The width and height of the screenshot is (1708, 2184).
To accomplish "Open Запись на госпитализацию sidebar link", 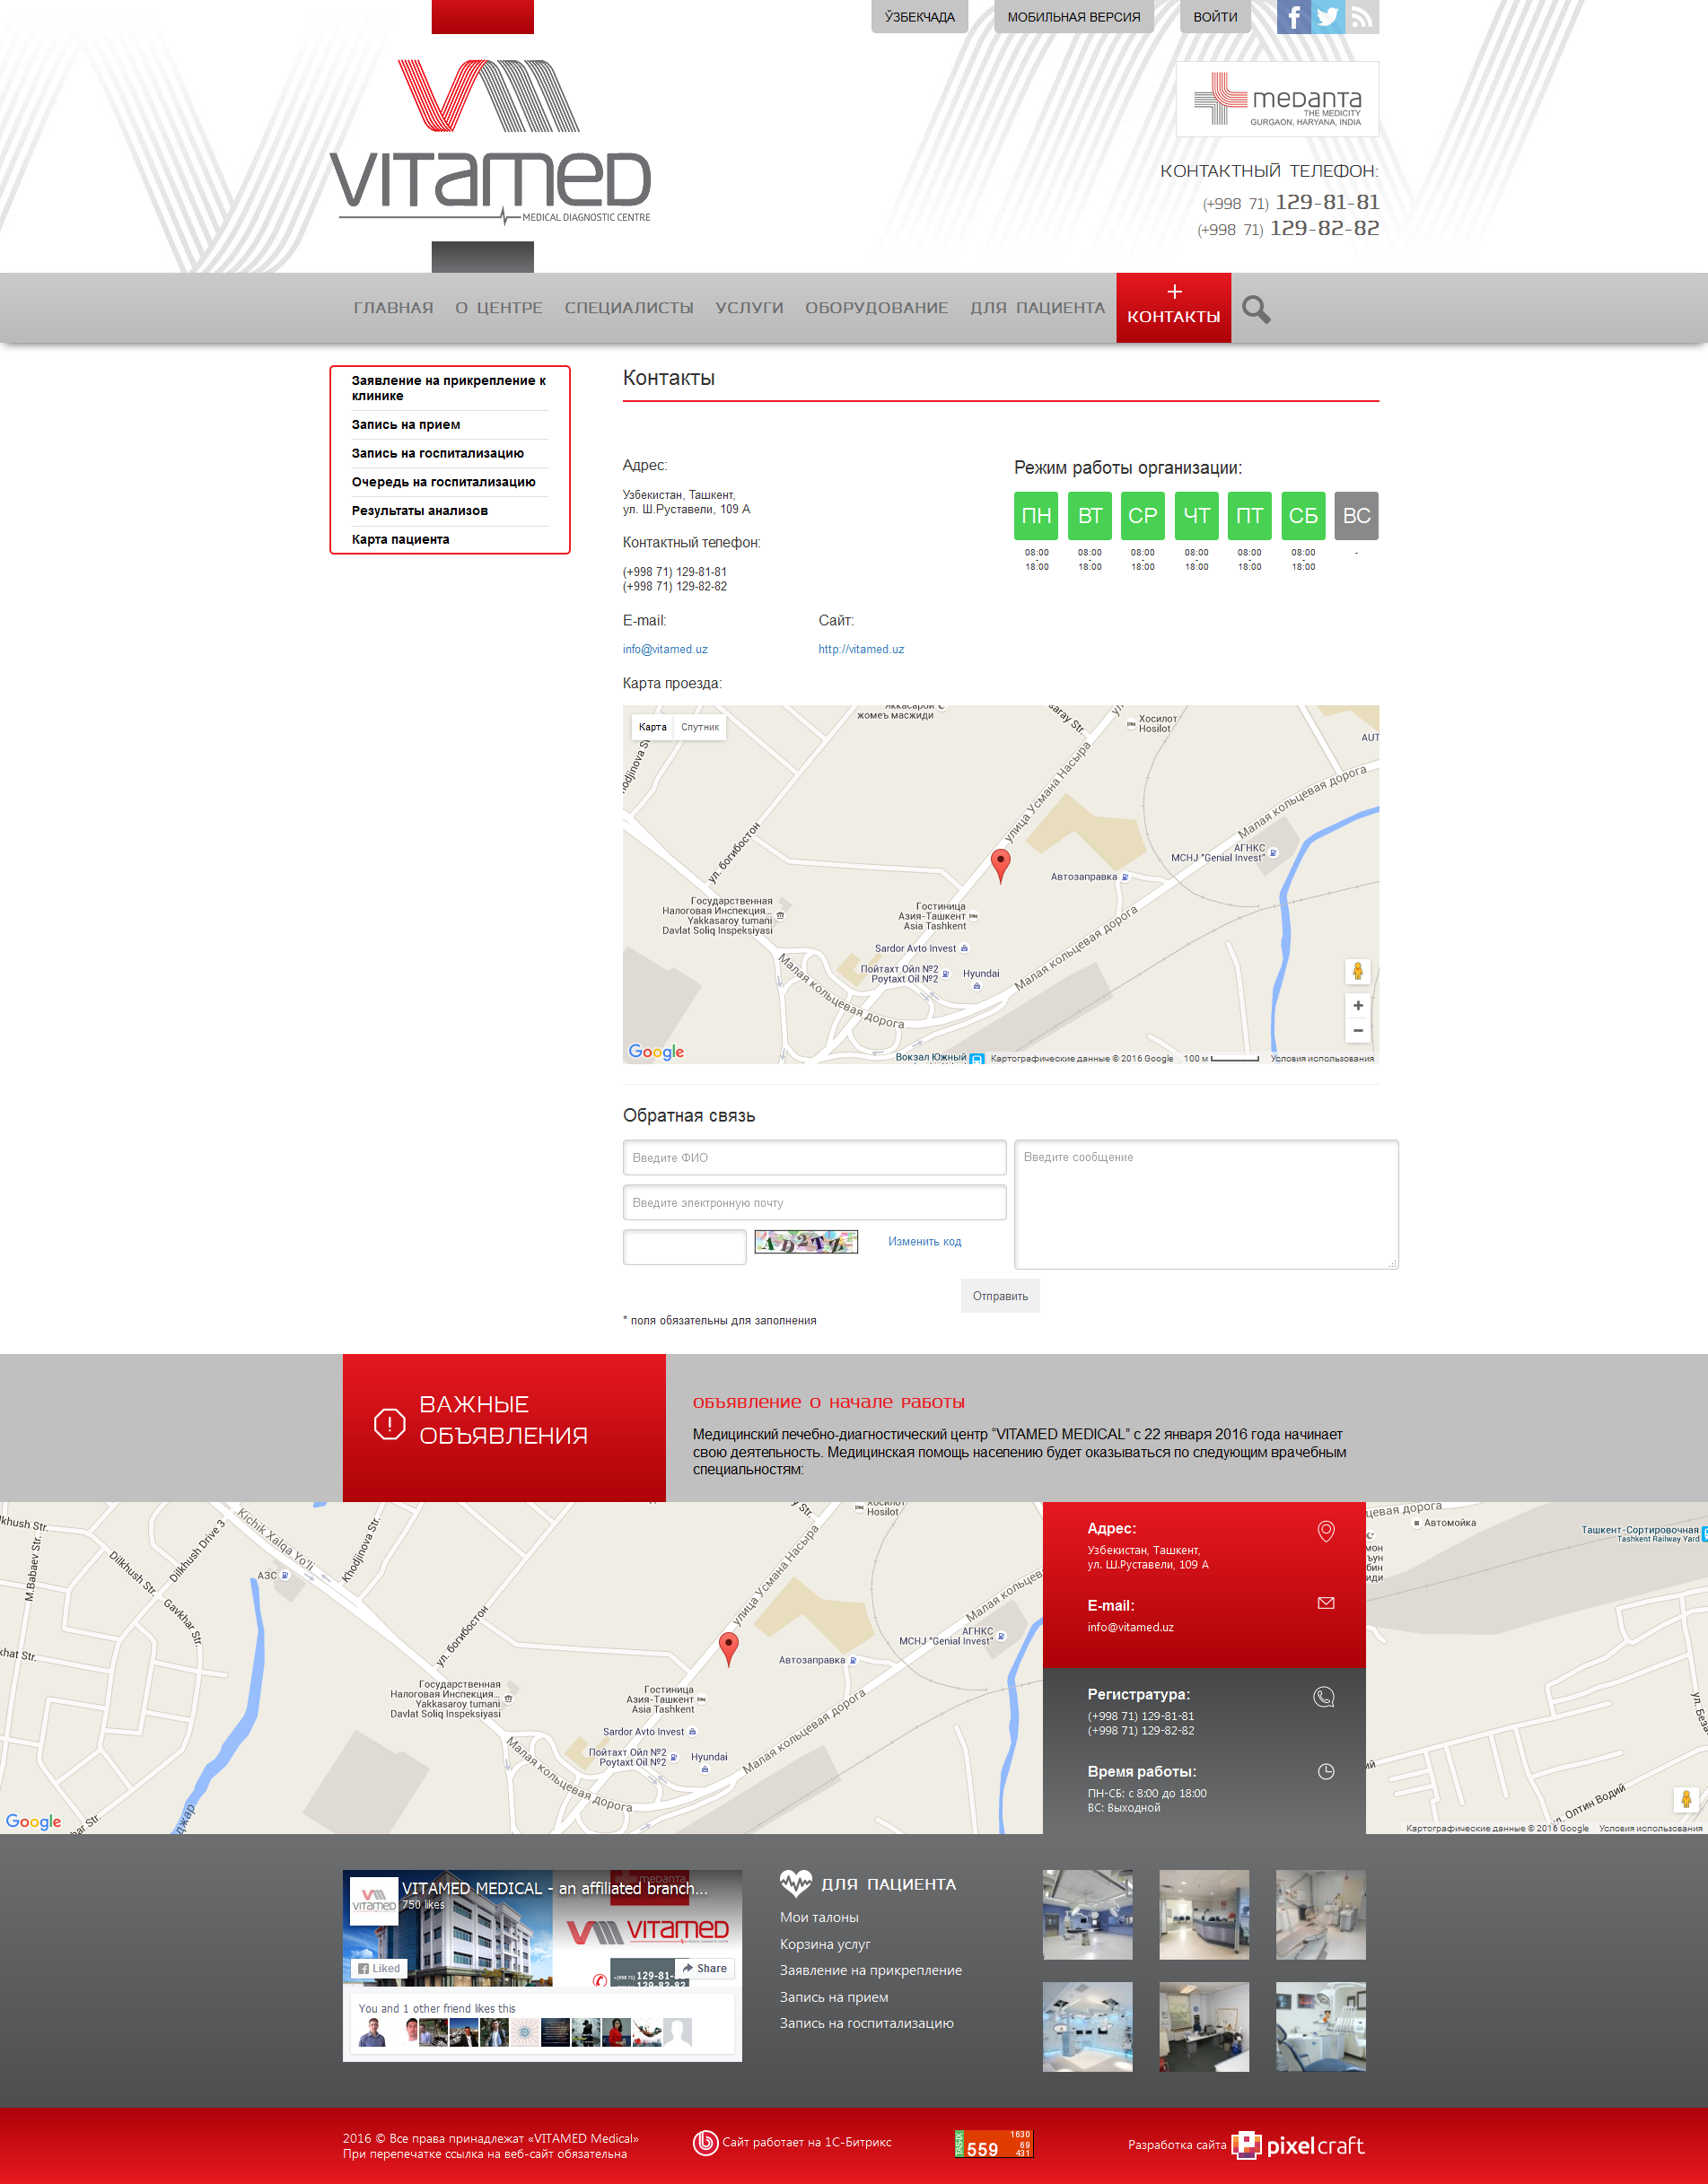I will point(437,453).
